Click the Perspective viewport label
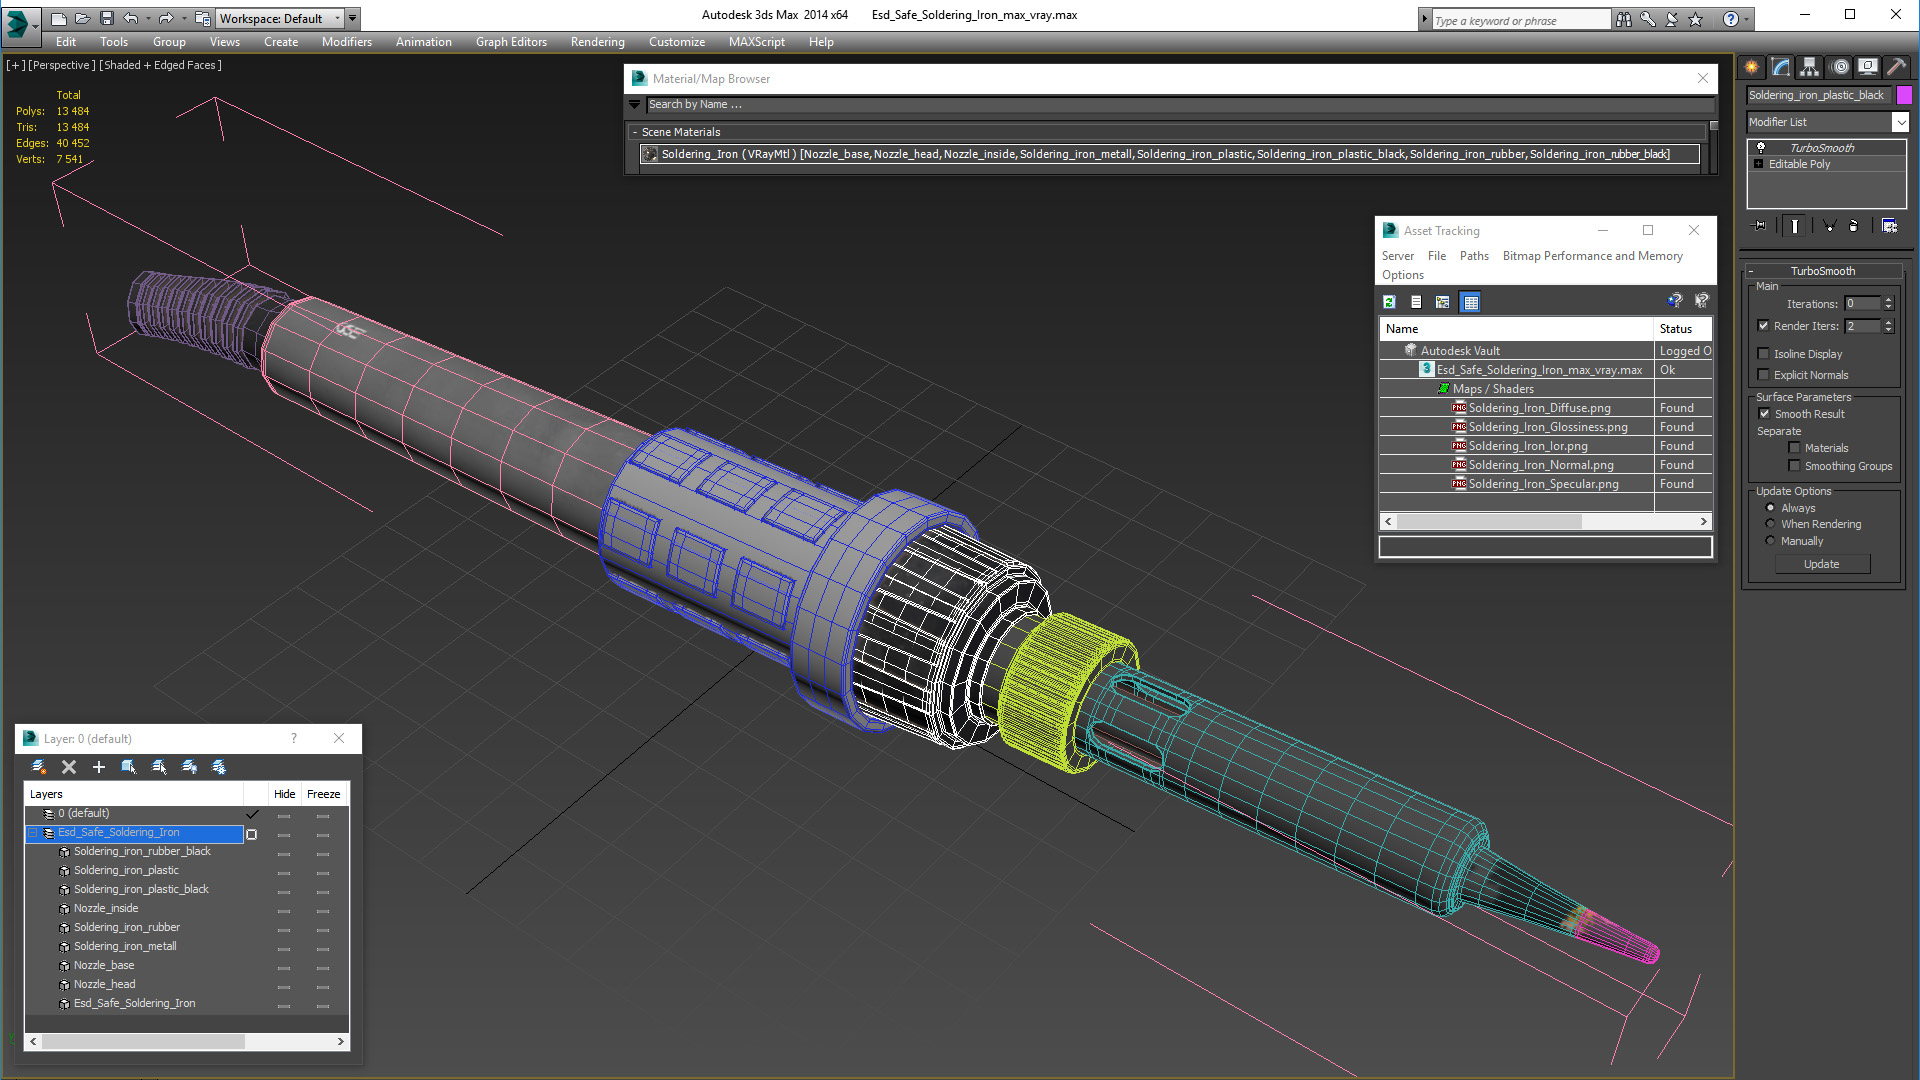 [62, 65]
